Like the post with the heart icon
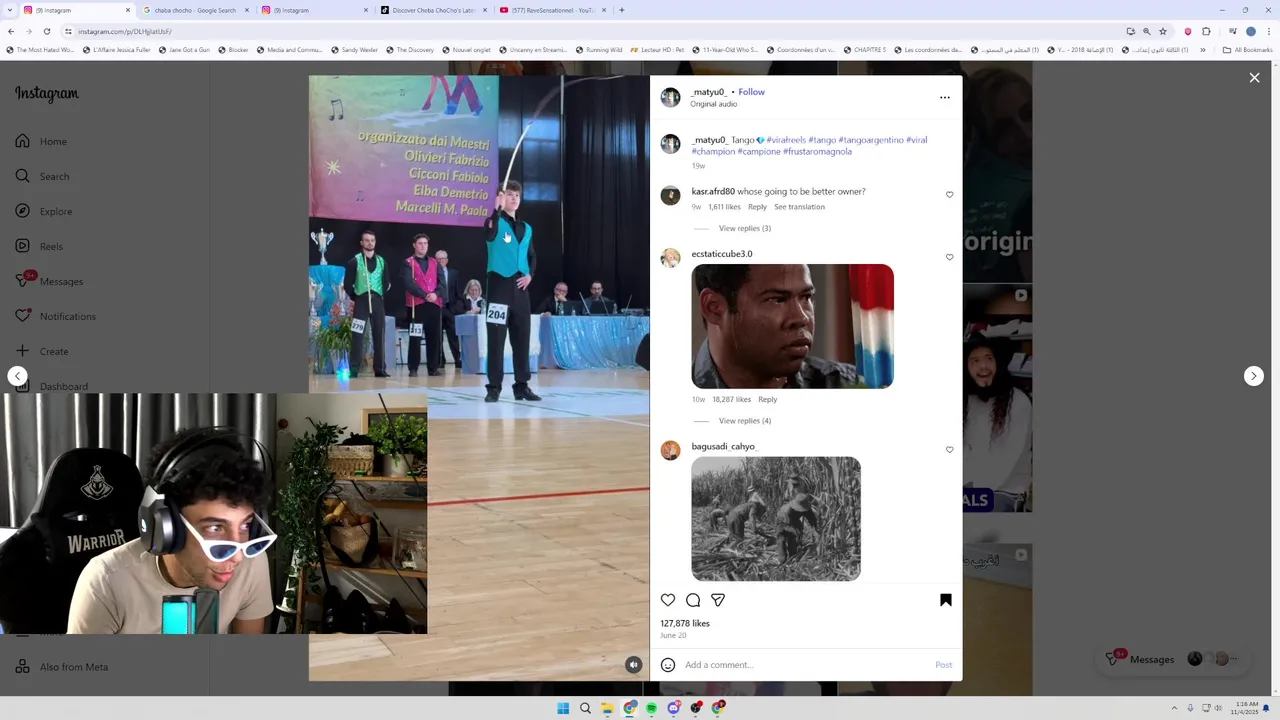The height and width of the screenshot is (720, 1280). 668,600
